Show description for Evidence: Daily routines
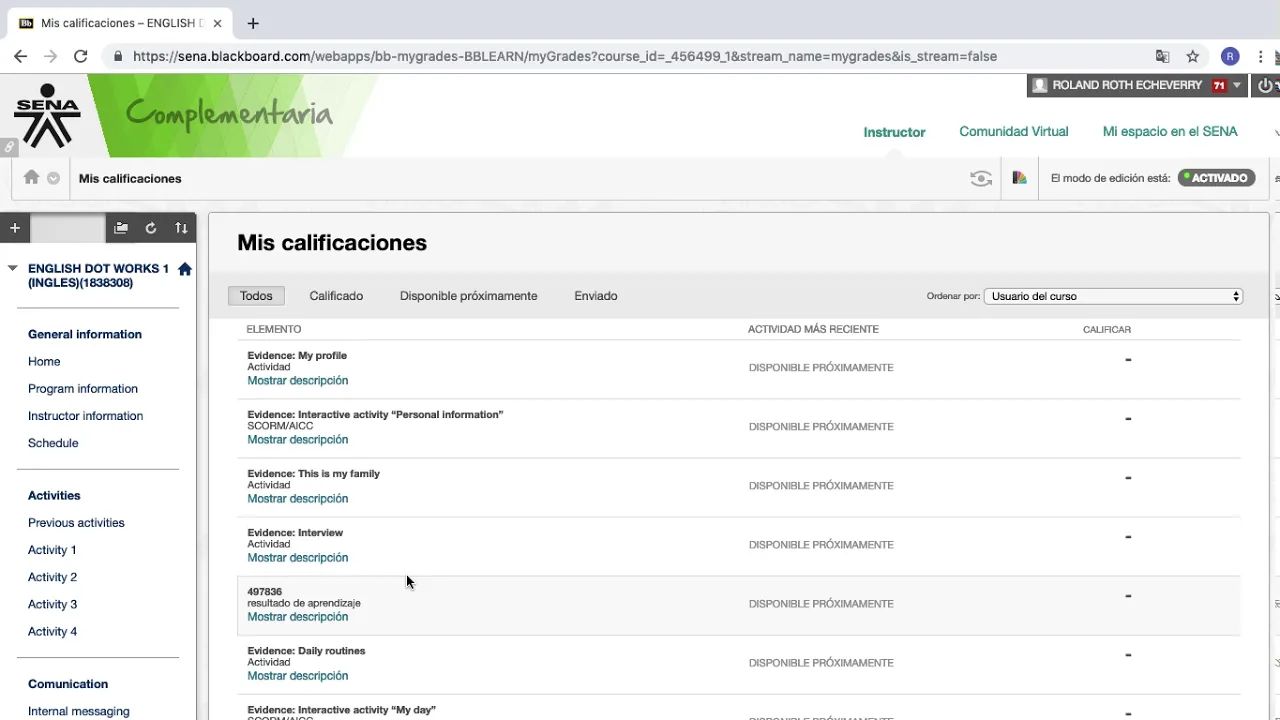Viewport: 1280px width, 720px height. click(297, 676)
